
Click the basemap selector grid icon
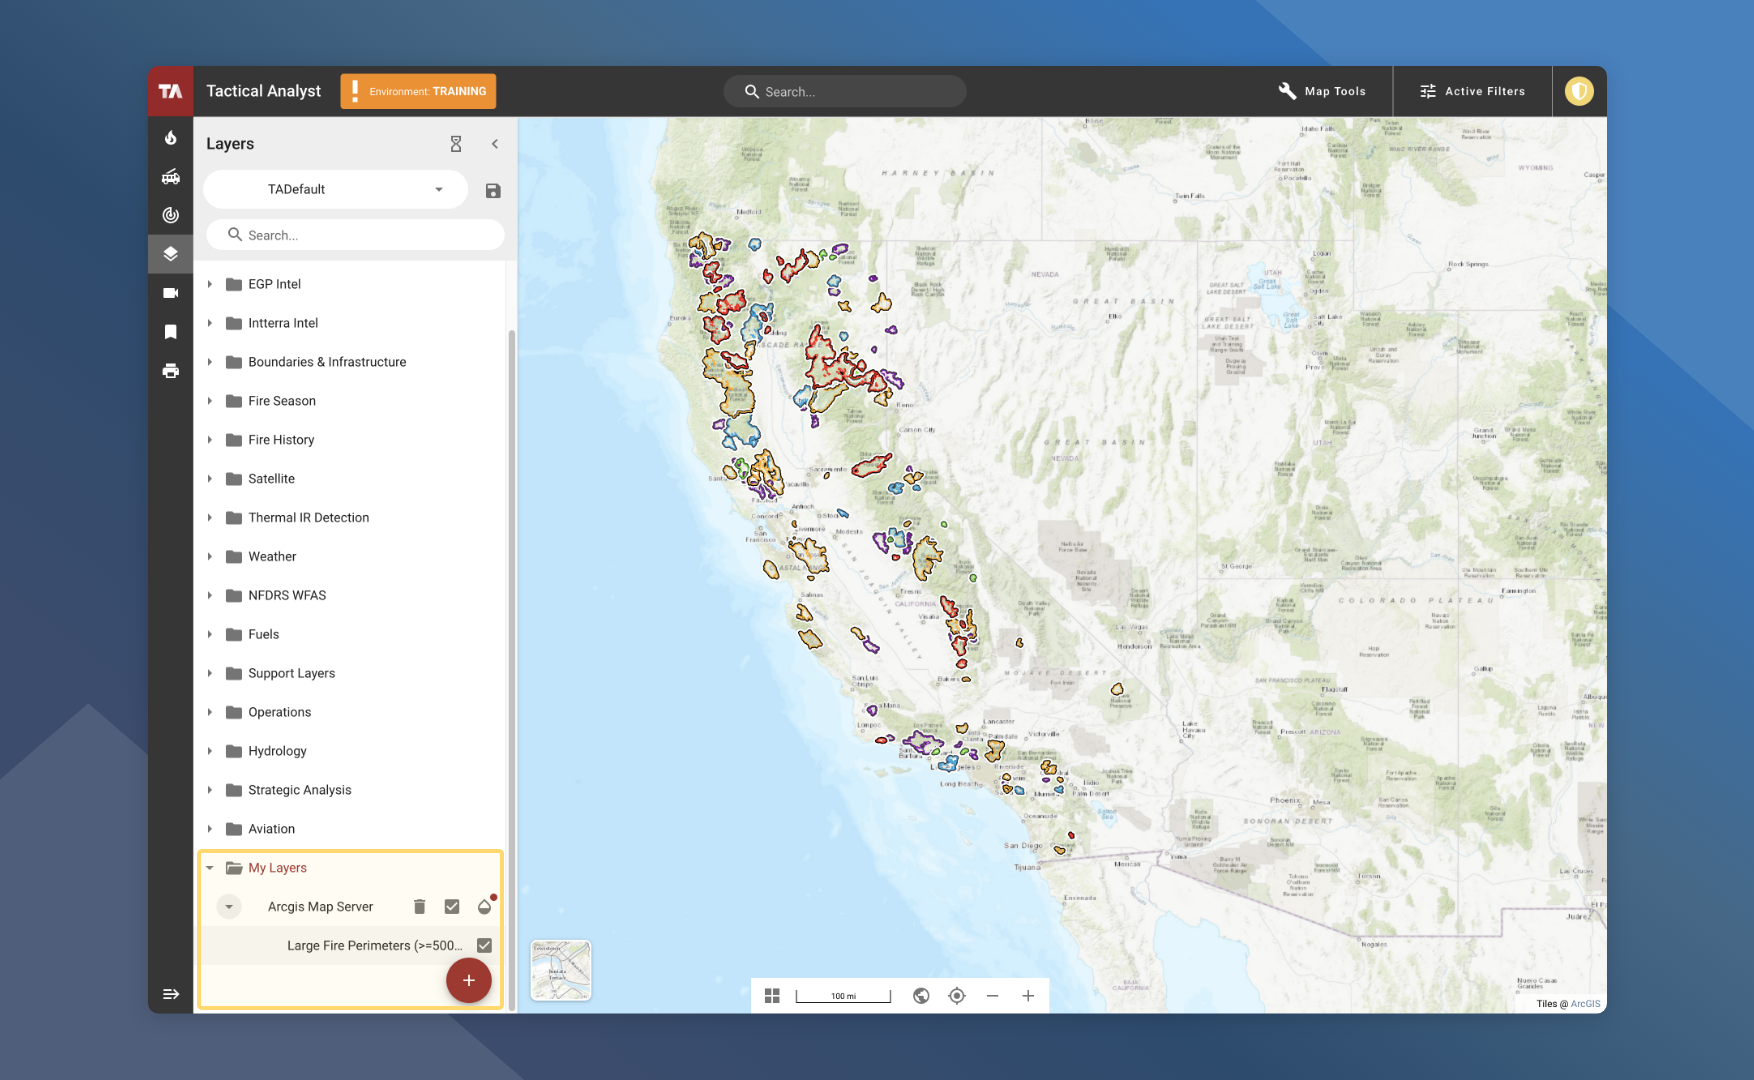pyautogui.click(x=771, y=995)
